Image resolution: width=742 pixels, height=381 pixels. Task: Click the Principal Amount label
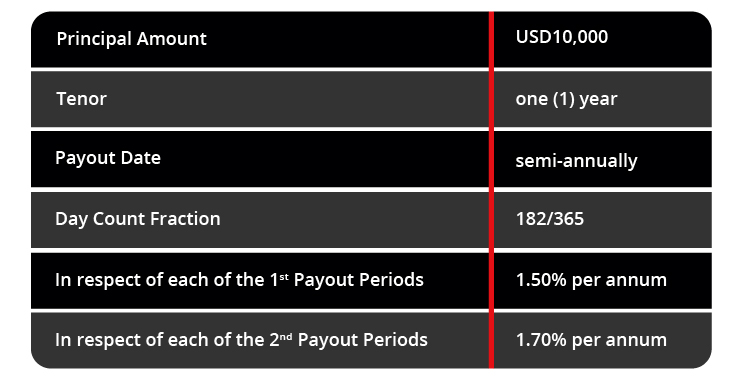coord(132,39)
